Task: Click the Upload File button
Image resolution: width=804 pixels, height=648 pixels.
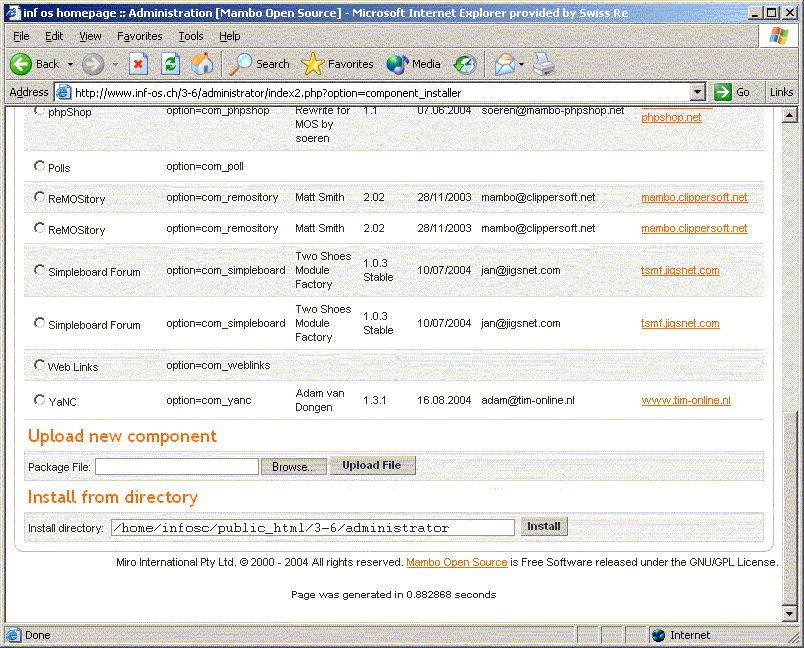Action: (x=371, y=465)
